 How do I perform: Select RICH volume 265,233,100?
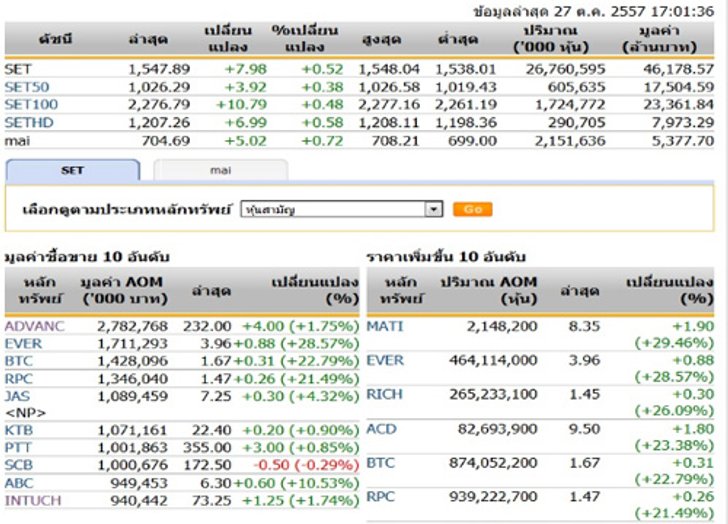[493, 395]
